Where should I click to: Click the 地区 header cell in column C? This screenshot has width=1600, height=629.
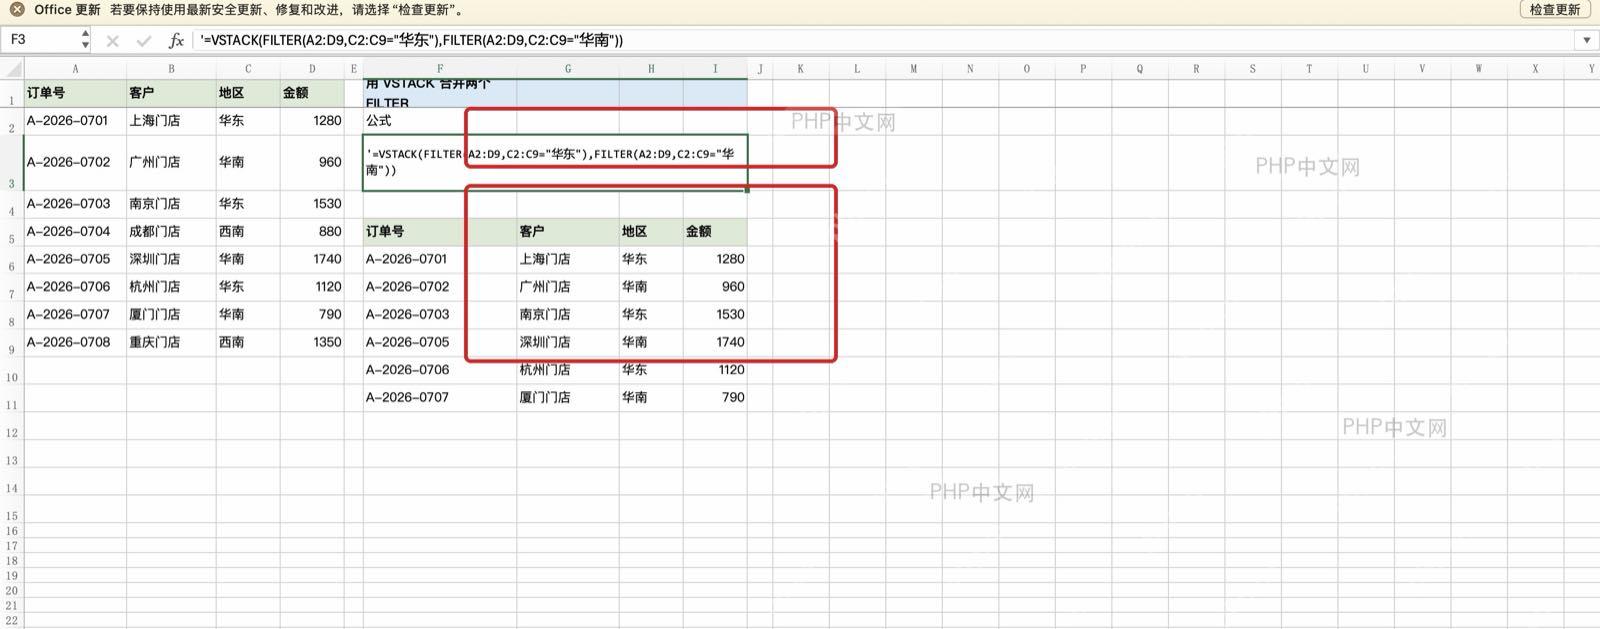click(248, 93)
